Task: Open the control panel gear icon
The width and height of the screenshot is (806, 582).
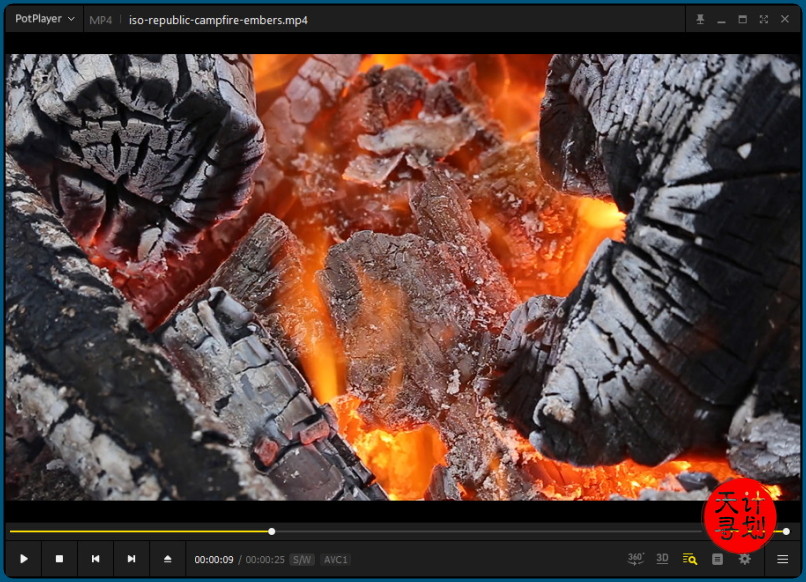Action: pyautogui.click(x=744, y=559)
